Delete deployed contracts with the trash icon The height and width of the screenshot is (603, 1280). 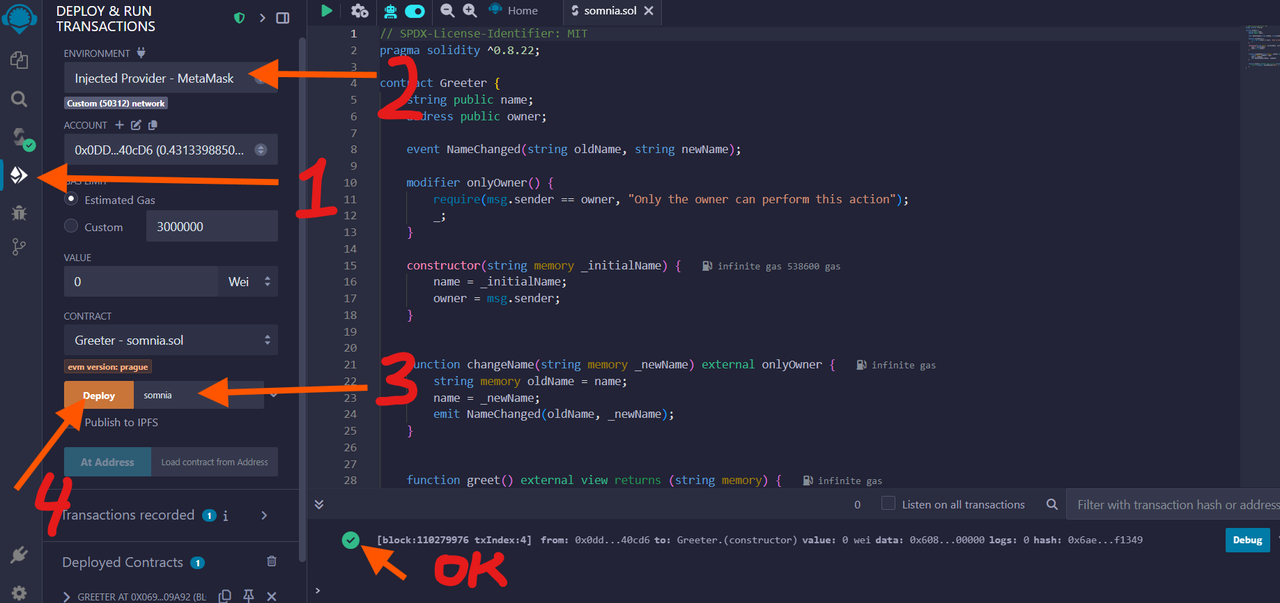click(x=271, y=562)
